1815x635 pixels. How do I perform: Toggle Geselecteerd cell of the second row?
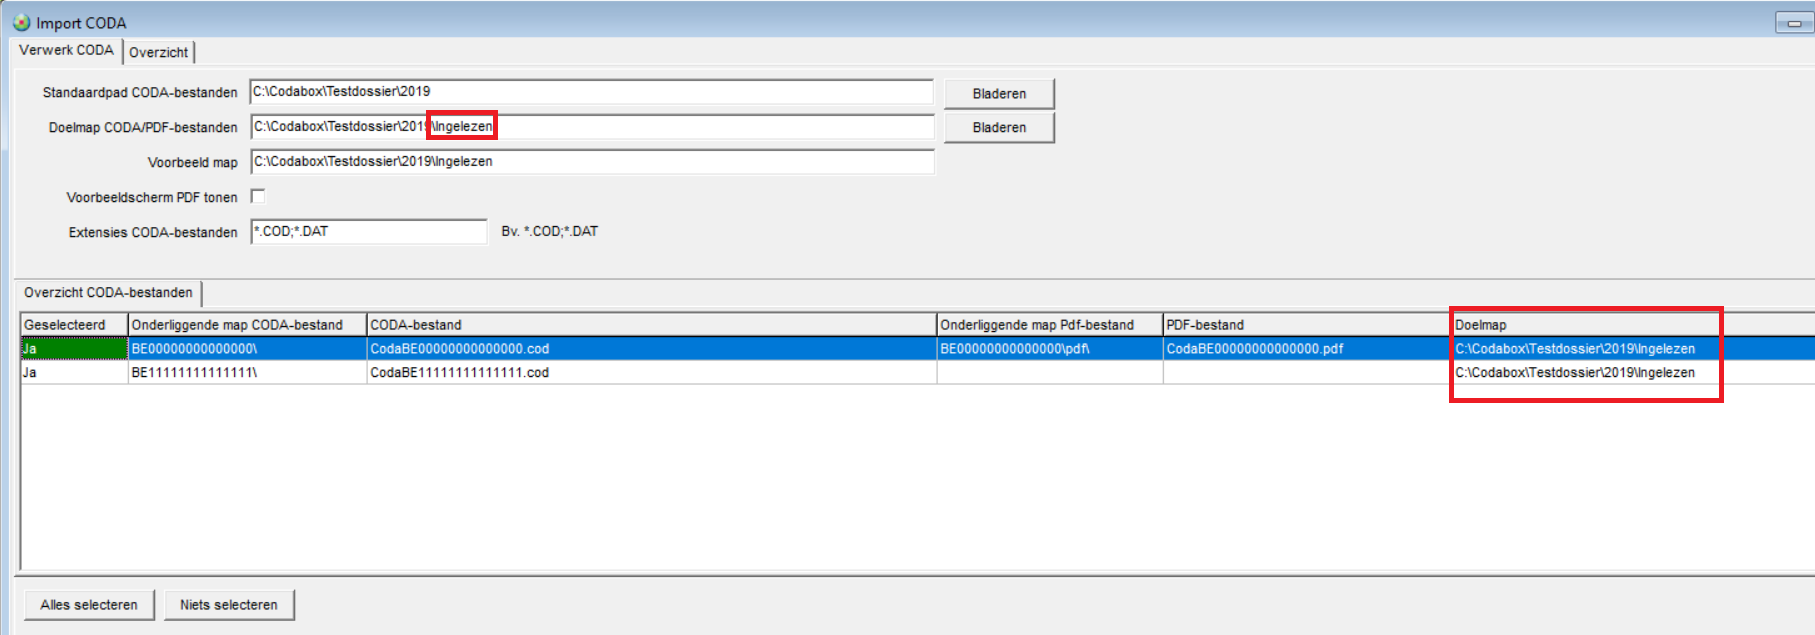(x=73, y=373)
